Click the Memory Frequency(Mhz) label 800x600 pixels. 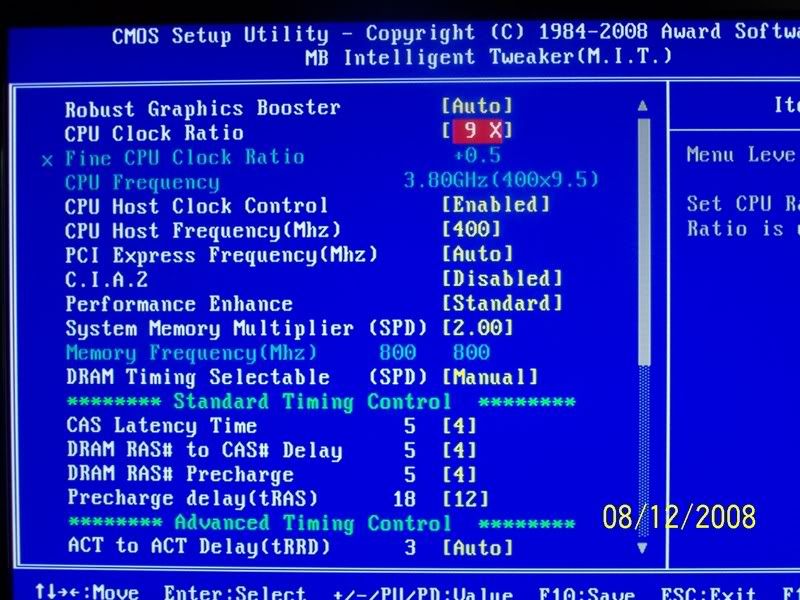pos(191,353)
